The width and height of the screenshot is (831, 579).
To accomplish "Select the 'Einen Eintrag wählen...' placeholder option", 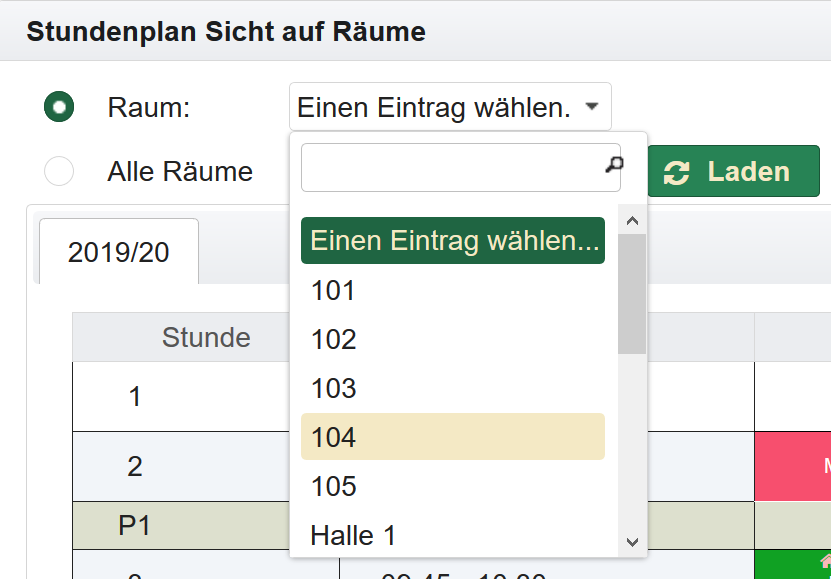I will click(x=452, y=241).
